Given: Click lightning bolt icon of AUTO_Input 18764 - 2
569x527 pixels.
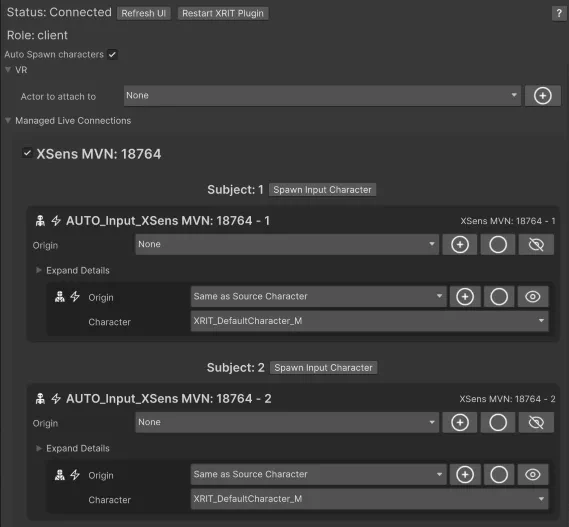Looking at the screenshot, I should click(56, 398).
